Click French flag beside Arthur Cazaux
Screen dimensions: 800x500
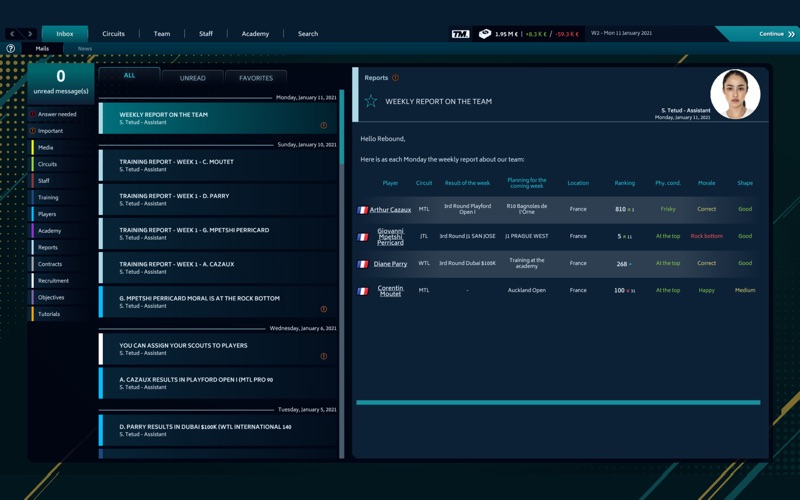362,210
